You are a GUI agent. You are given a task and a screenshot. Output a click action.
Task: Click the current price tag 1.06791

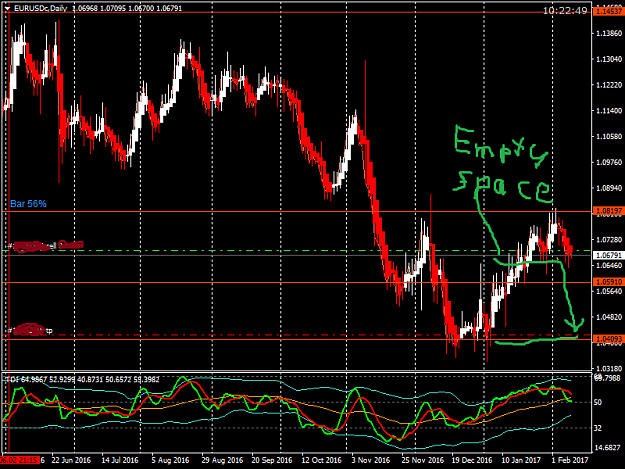click(x=608, y=255)
